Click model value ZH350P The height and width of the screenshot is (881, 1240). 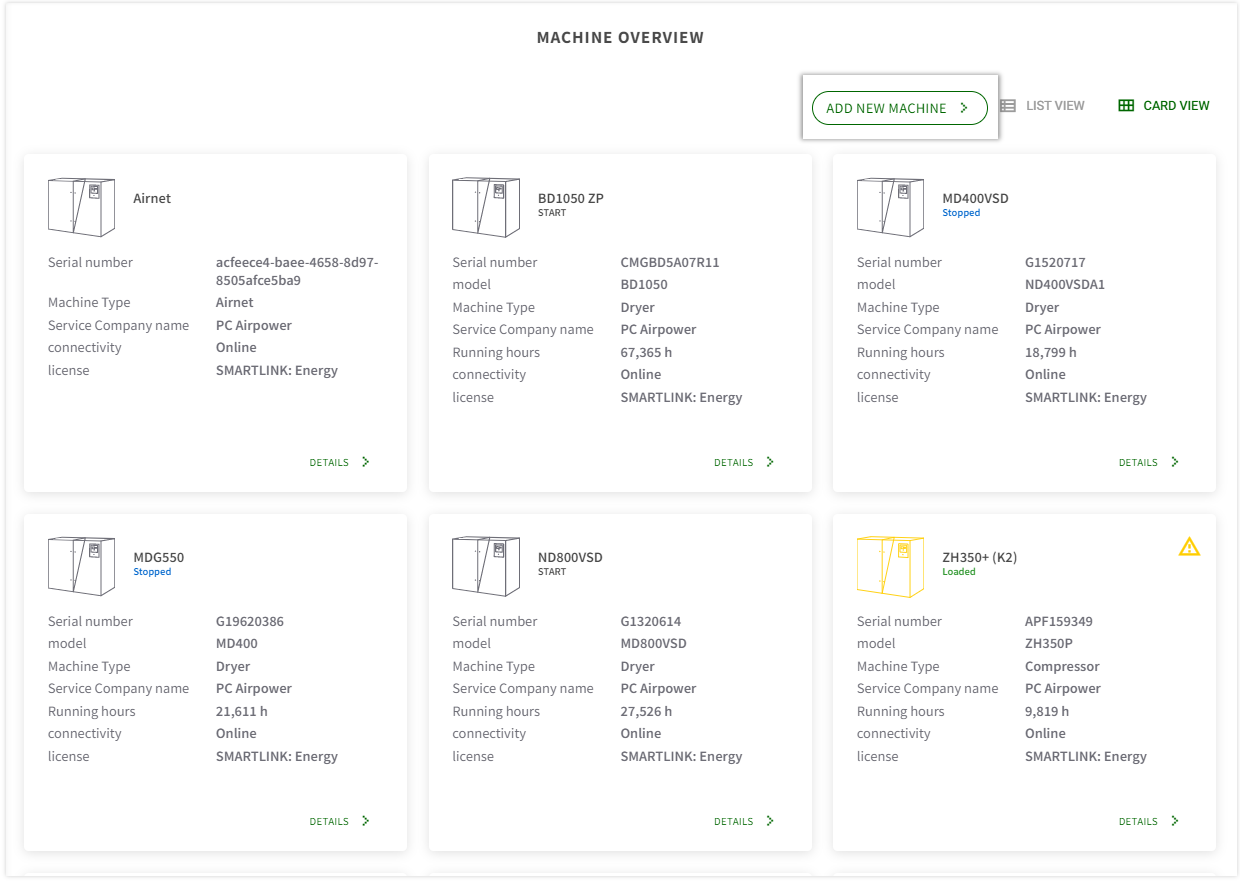coord(1049,643)
